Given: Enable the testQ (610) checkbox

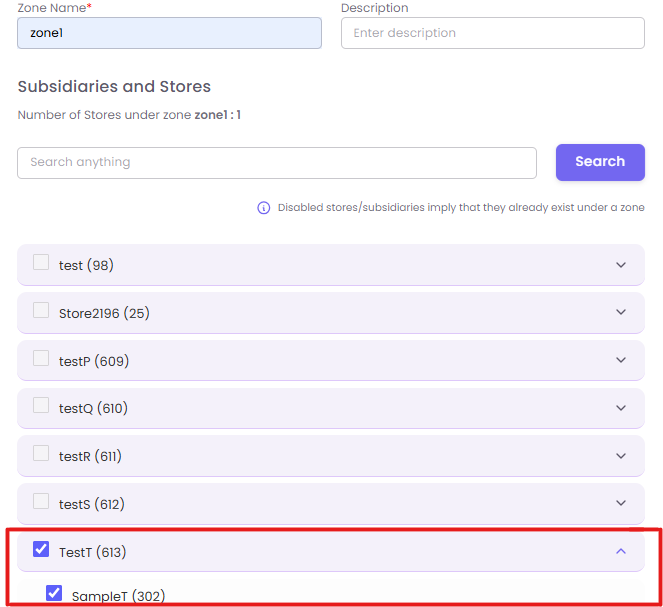Looking at the screenshot, I should coord(41,406).
